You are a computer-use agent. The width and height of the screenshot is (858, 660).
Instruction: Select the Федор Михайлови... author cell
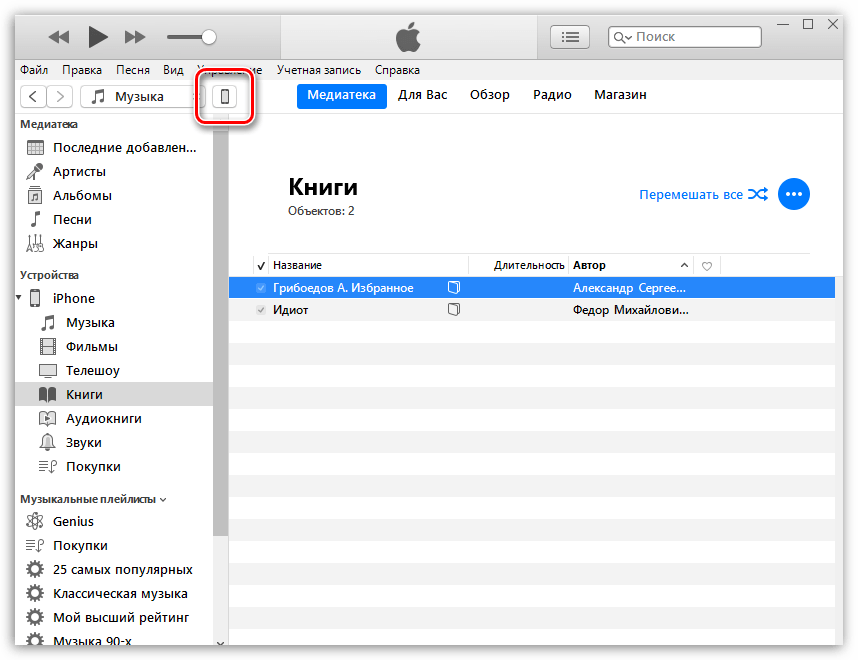pos(630,310)
